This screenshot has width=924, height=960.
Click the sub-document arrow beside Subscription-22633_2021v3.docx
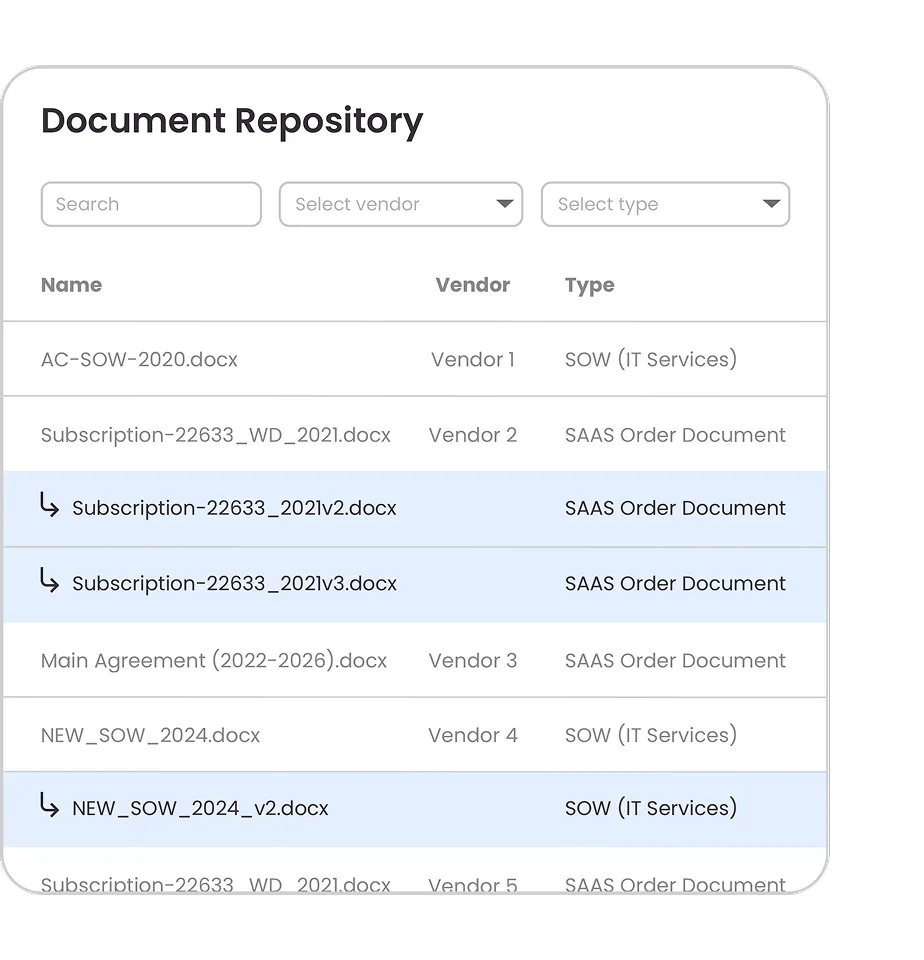pos(50,580)
